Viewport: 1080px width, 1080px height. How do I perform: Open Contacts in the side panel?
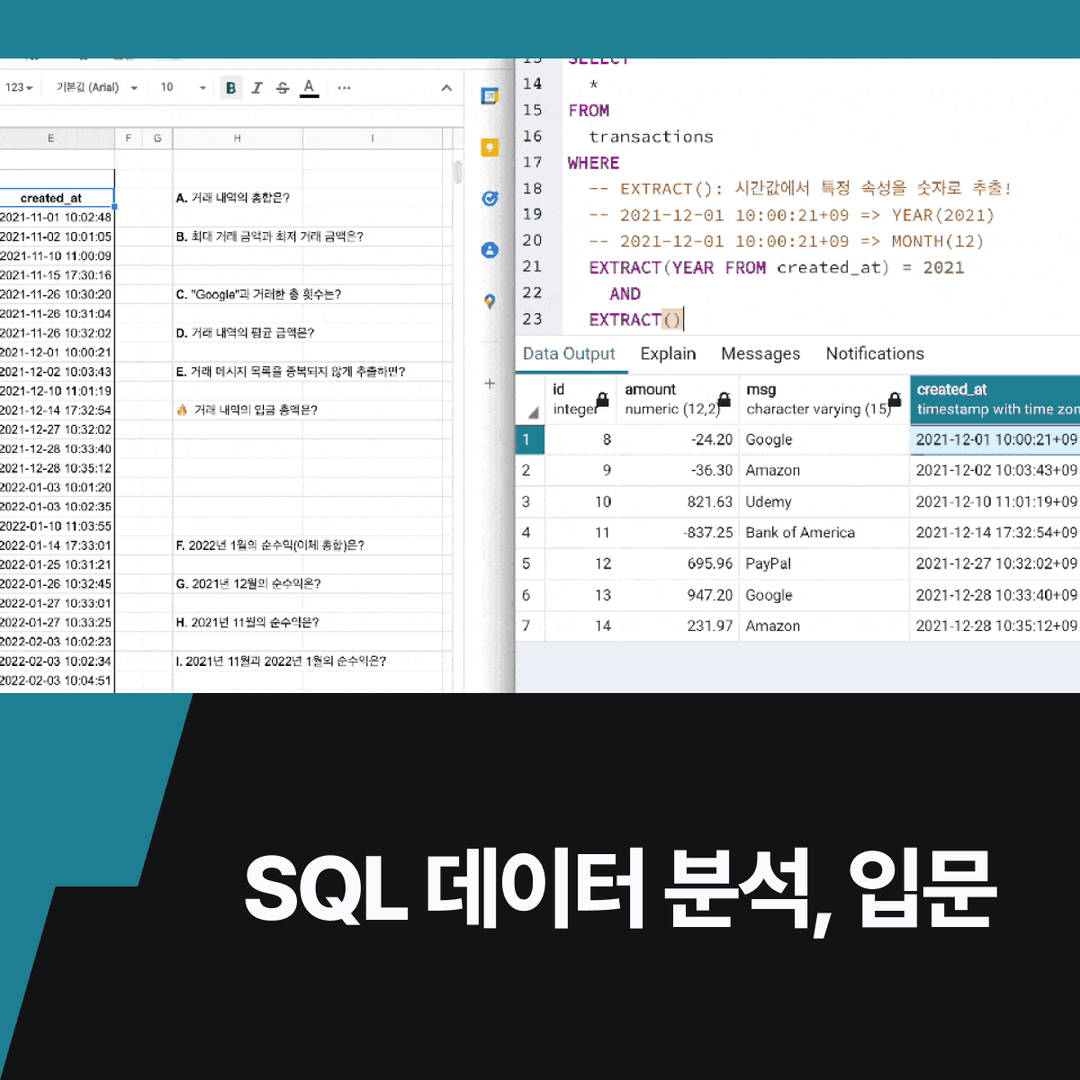point(490,249)
